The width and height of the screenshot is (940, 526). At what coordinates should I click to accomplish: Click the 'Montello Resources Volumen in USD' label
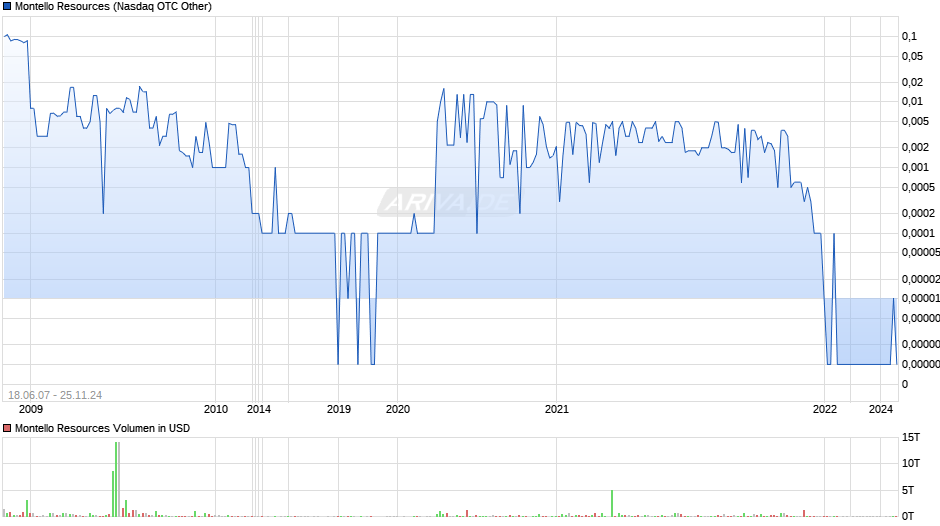click(x=103, y=428)
